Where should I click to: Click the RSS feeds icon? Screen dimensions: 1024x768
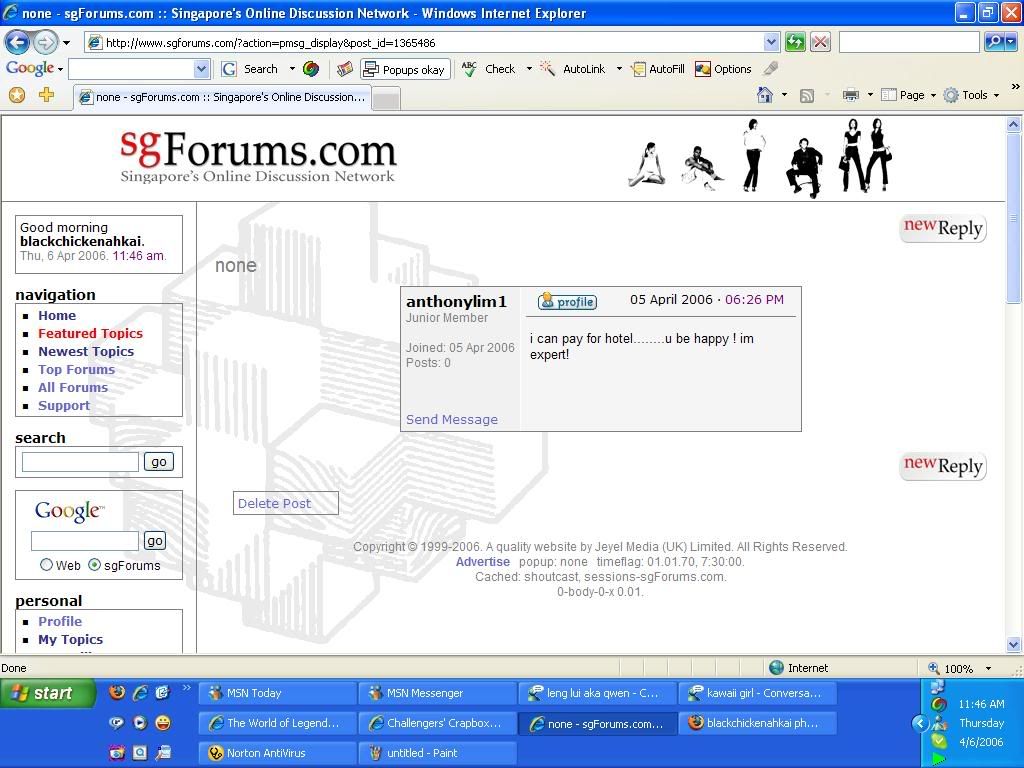806,95
